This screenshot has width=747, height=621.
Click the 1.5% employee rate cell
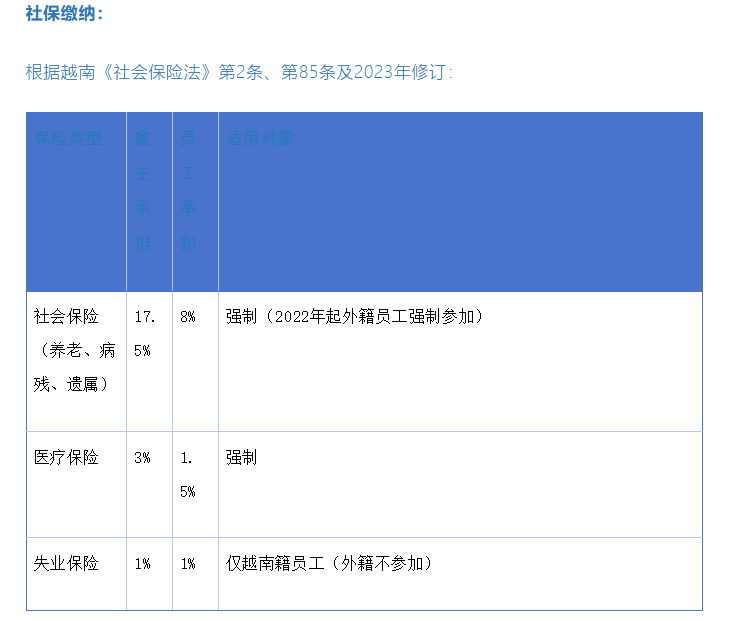pyautogui.click(x=188, y=474)
